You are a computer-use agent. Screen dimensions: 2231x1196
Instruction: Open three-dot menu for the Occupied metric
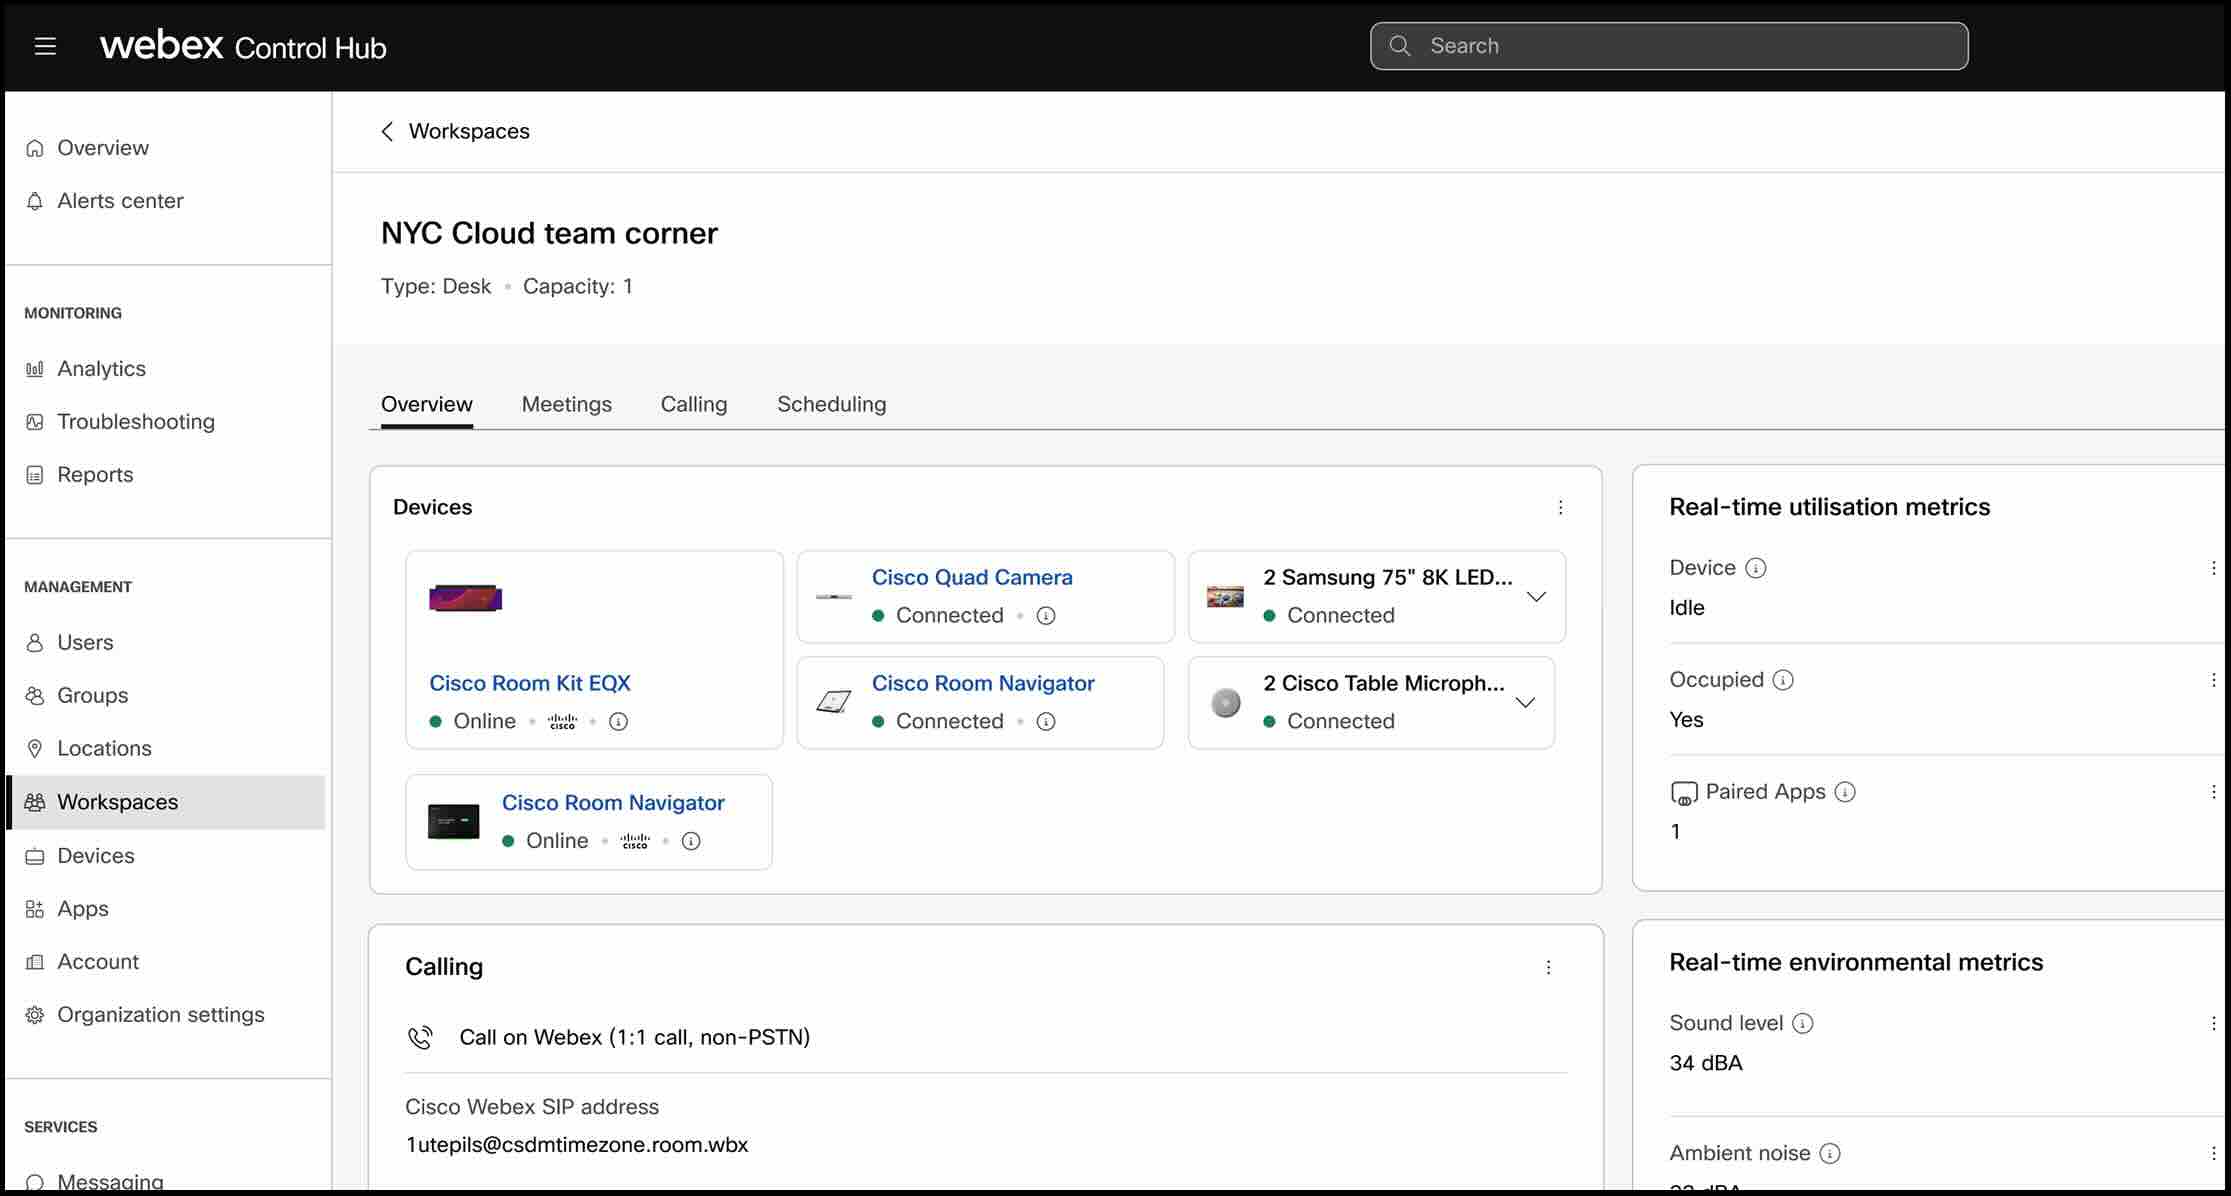pos(2213,680)
